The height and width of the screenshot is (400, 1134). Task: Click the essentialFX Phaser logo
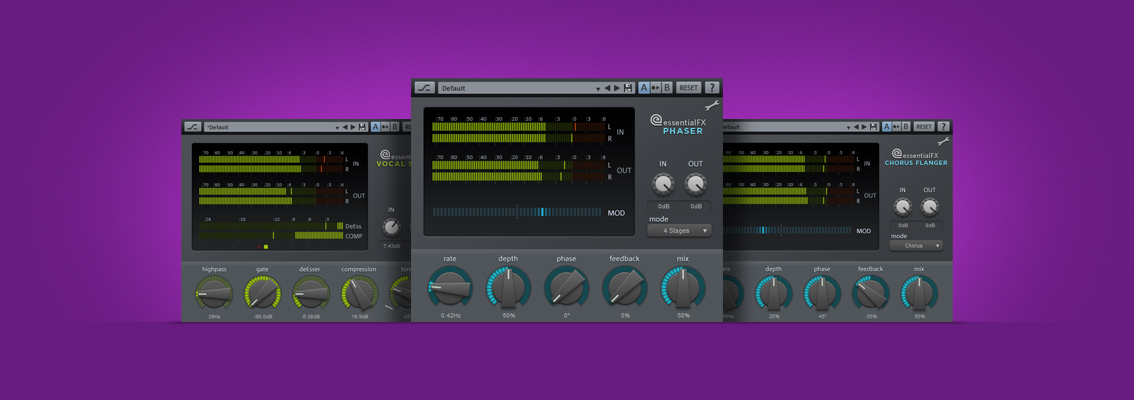coord(678,124)
